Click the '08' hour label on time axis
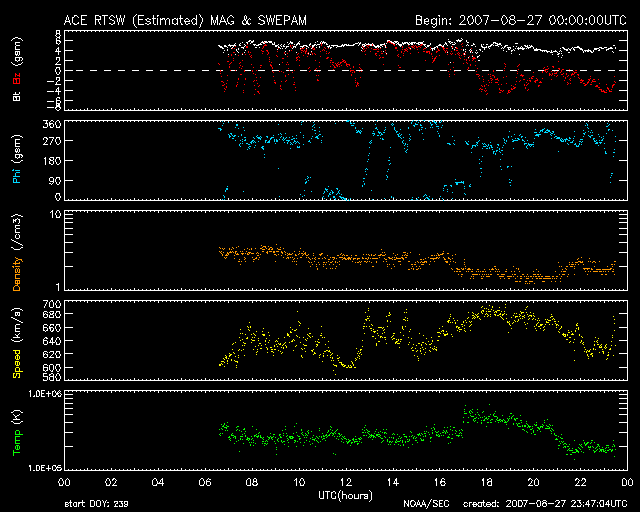Screen dimensions: 640x512 (x=252, y=483)
